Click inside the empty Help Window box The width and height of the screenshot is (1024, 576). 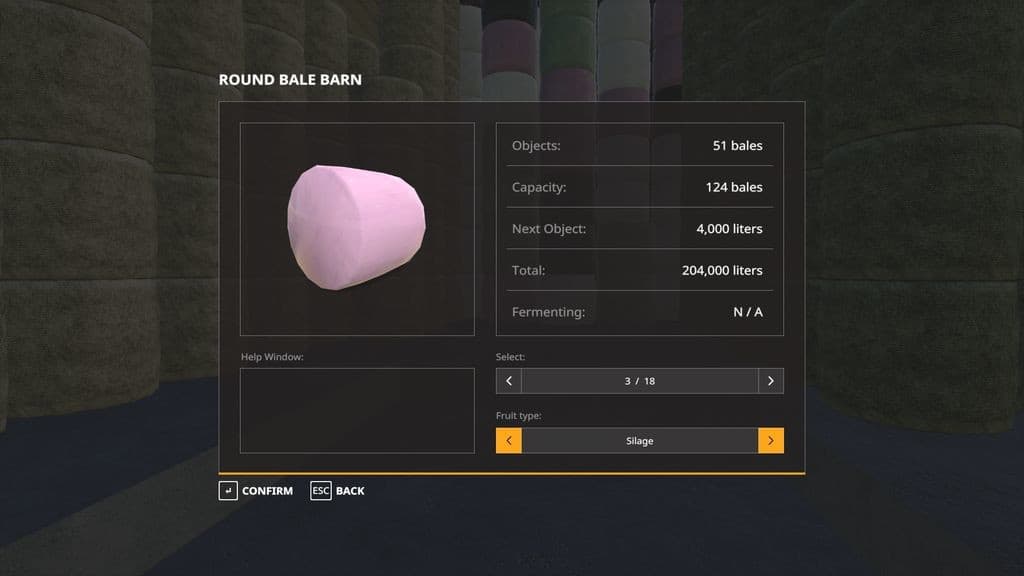coord(357,411)
